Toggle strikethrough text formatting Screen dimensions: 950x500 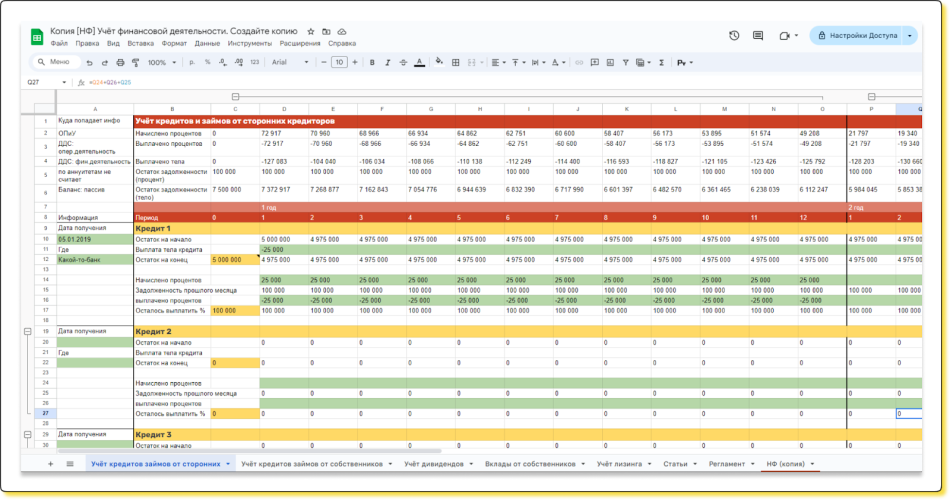401,62
